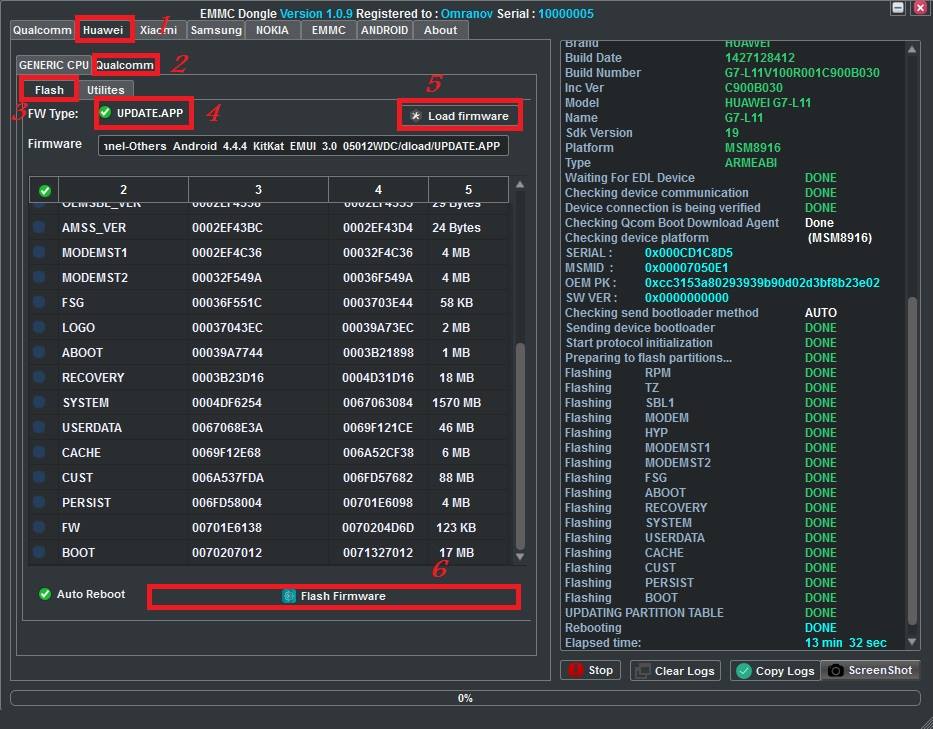This screenshot has width=933, height=729.
Task: Click partition table scrollbar up arrow
Action: [520, 185]
